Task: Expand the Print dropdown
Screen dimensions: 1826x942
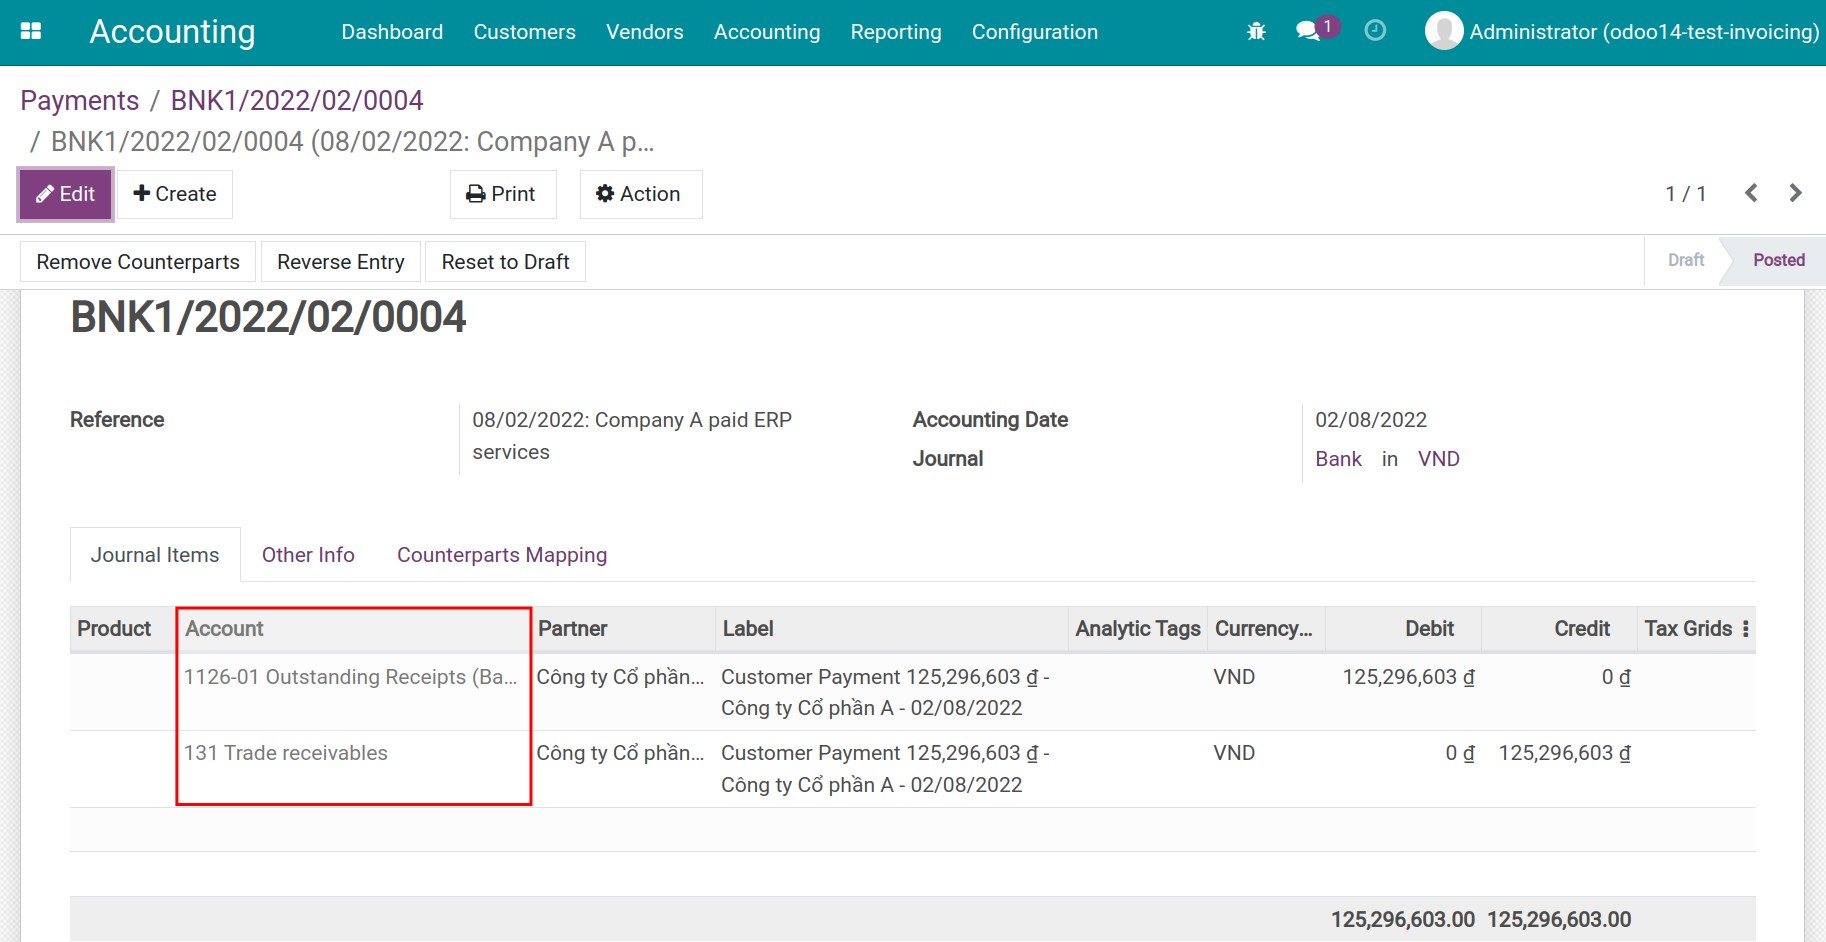Action: (x=502, y=194)
